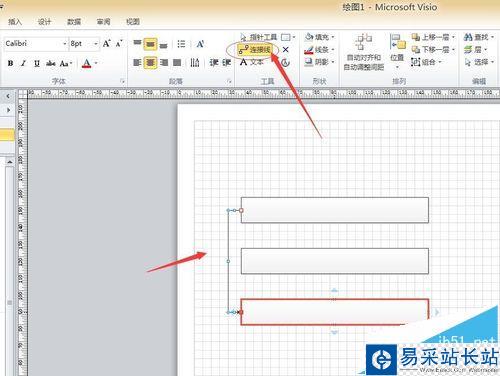Click Bring Forward (上移一层)

pos(433,37)
